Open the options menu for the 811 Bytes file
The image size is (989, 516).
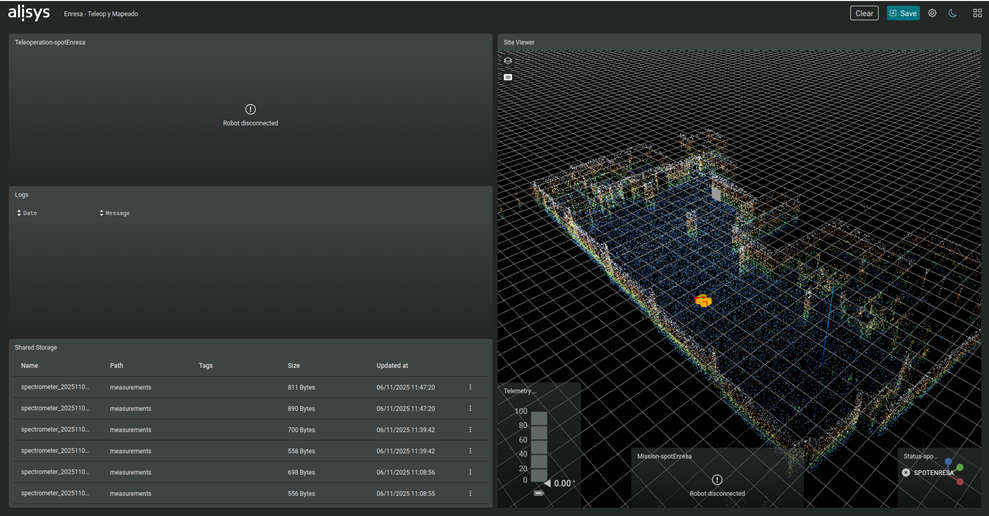pos(470,387)
